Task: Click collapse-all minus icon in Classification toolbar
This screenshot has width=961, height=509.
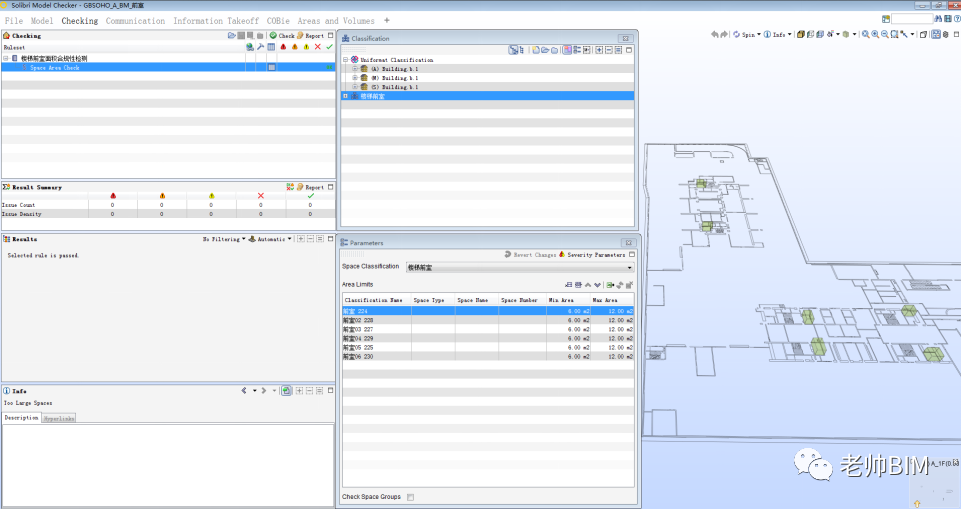Action: tap(609, 50)
